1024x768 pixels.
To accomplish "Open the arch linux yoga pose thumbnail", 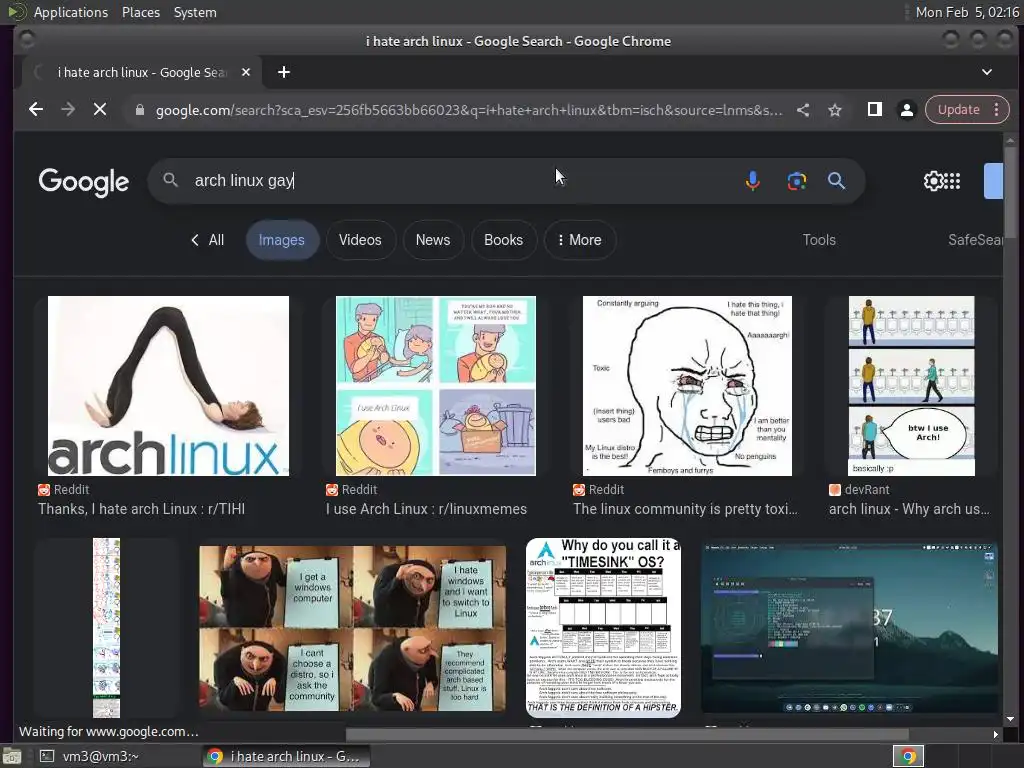I will (168, 386).
